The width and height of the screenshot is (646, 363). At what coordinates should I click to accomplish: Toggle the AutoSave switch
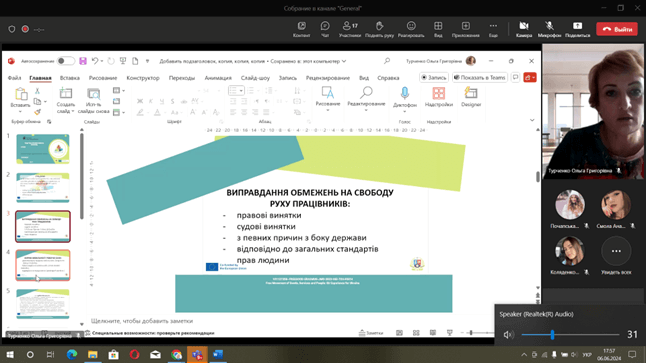coord(66,61)
